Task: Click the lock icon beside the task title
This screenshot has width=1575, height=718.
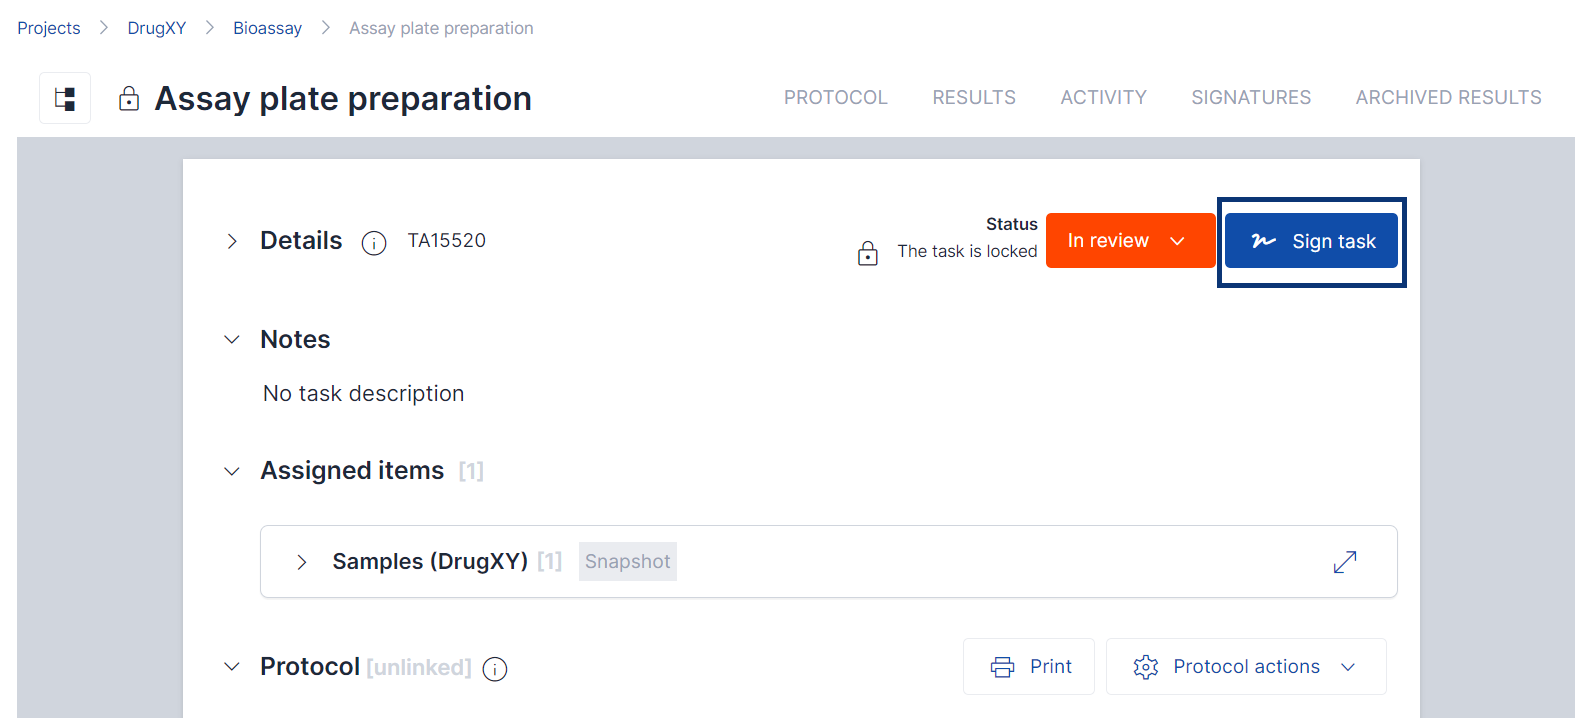Action: [x=129, y=98]
